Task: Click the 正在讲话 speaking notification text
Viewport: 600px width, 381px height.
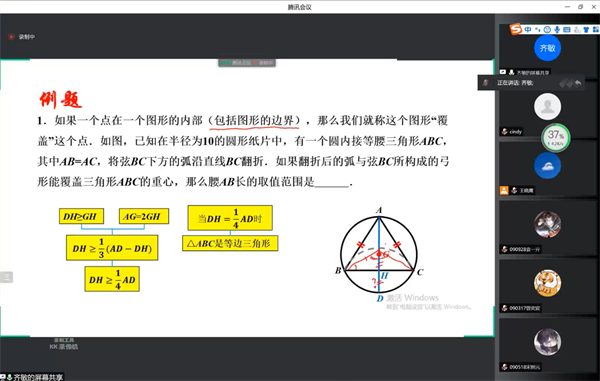Action: (515, 83)
